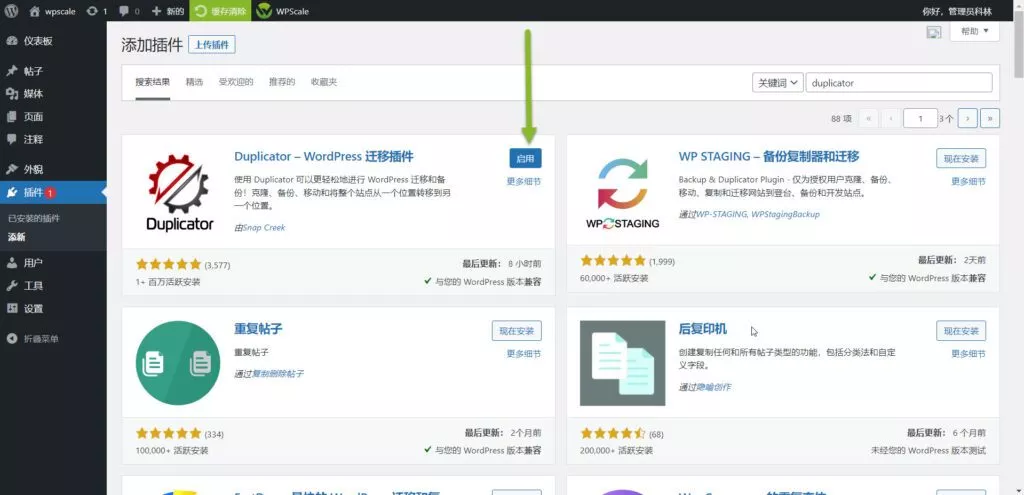1024x495 pixels.
Task: Open the 页面 pages menu
Action: pos(33,117)
